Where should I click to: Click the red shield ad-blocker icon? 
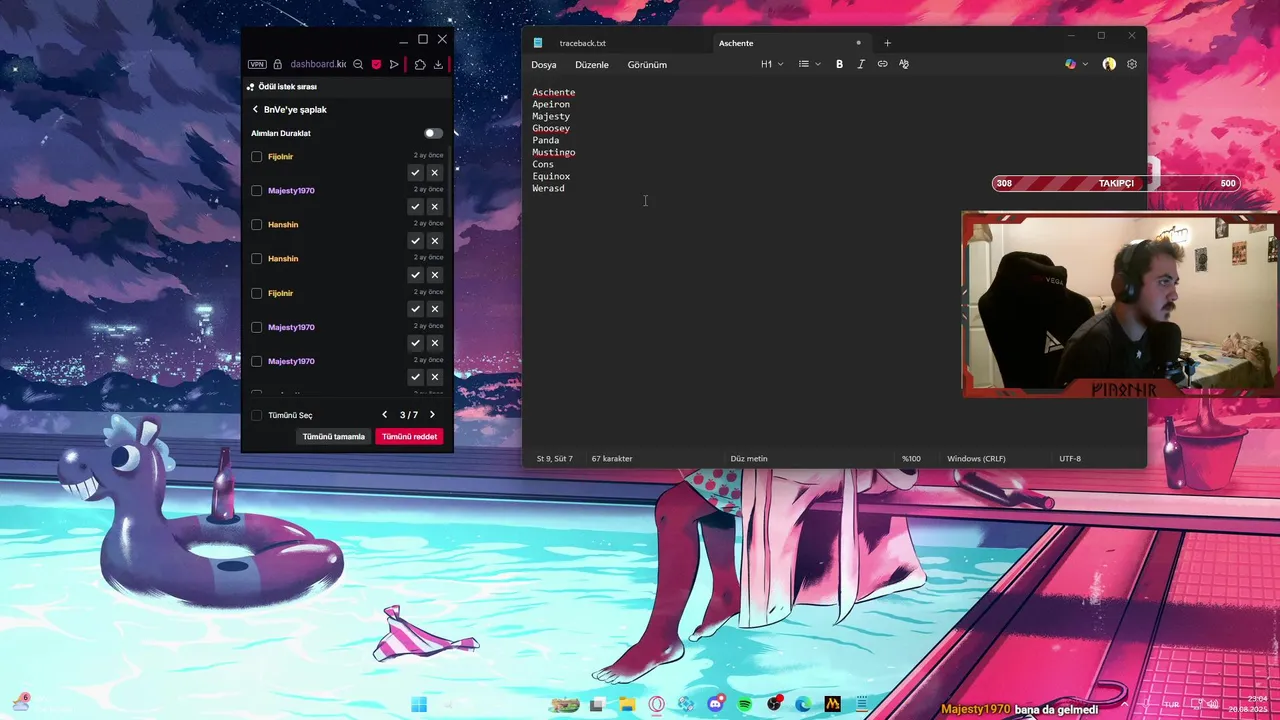pos(376,64)
